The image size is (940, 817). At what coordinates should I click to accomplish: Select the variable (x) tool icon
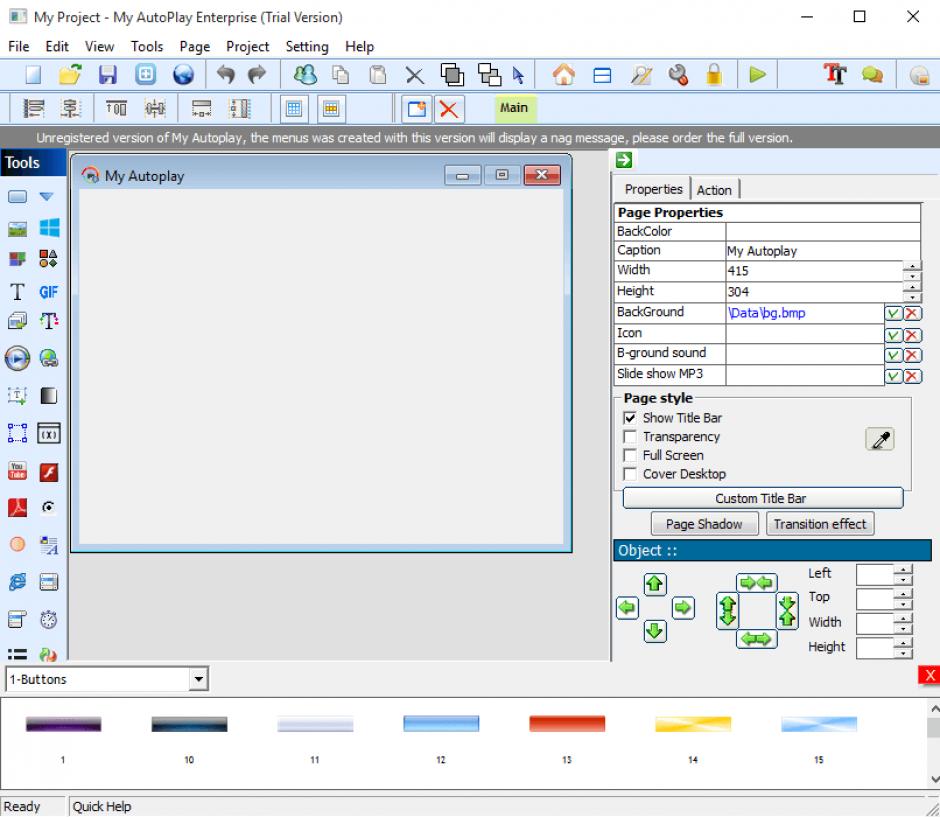[49, 433]
